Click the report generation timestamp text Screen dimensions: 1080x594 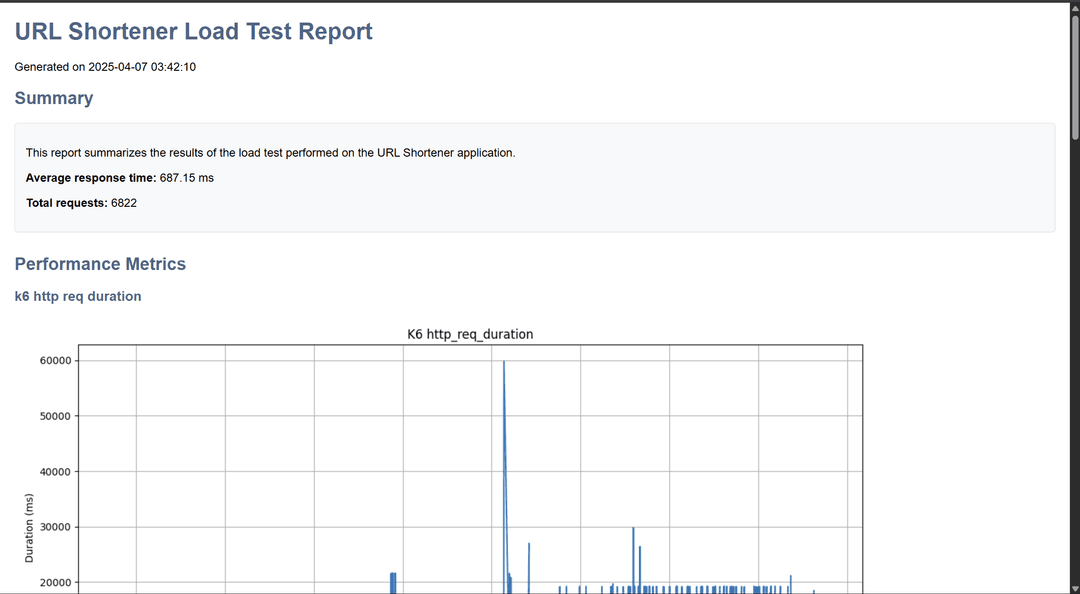(105, 67)
